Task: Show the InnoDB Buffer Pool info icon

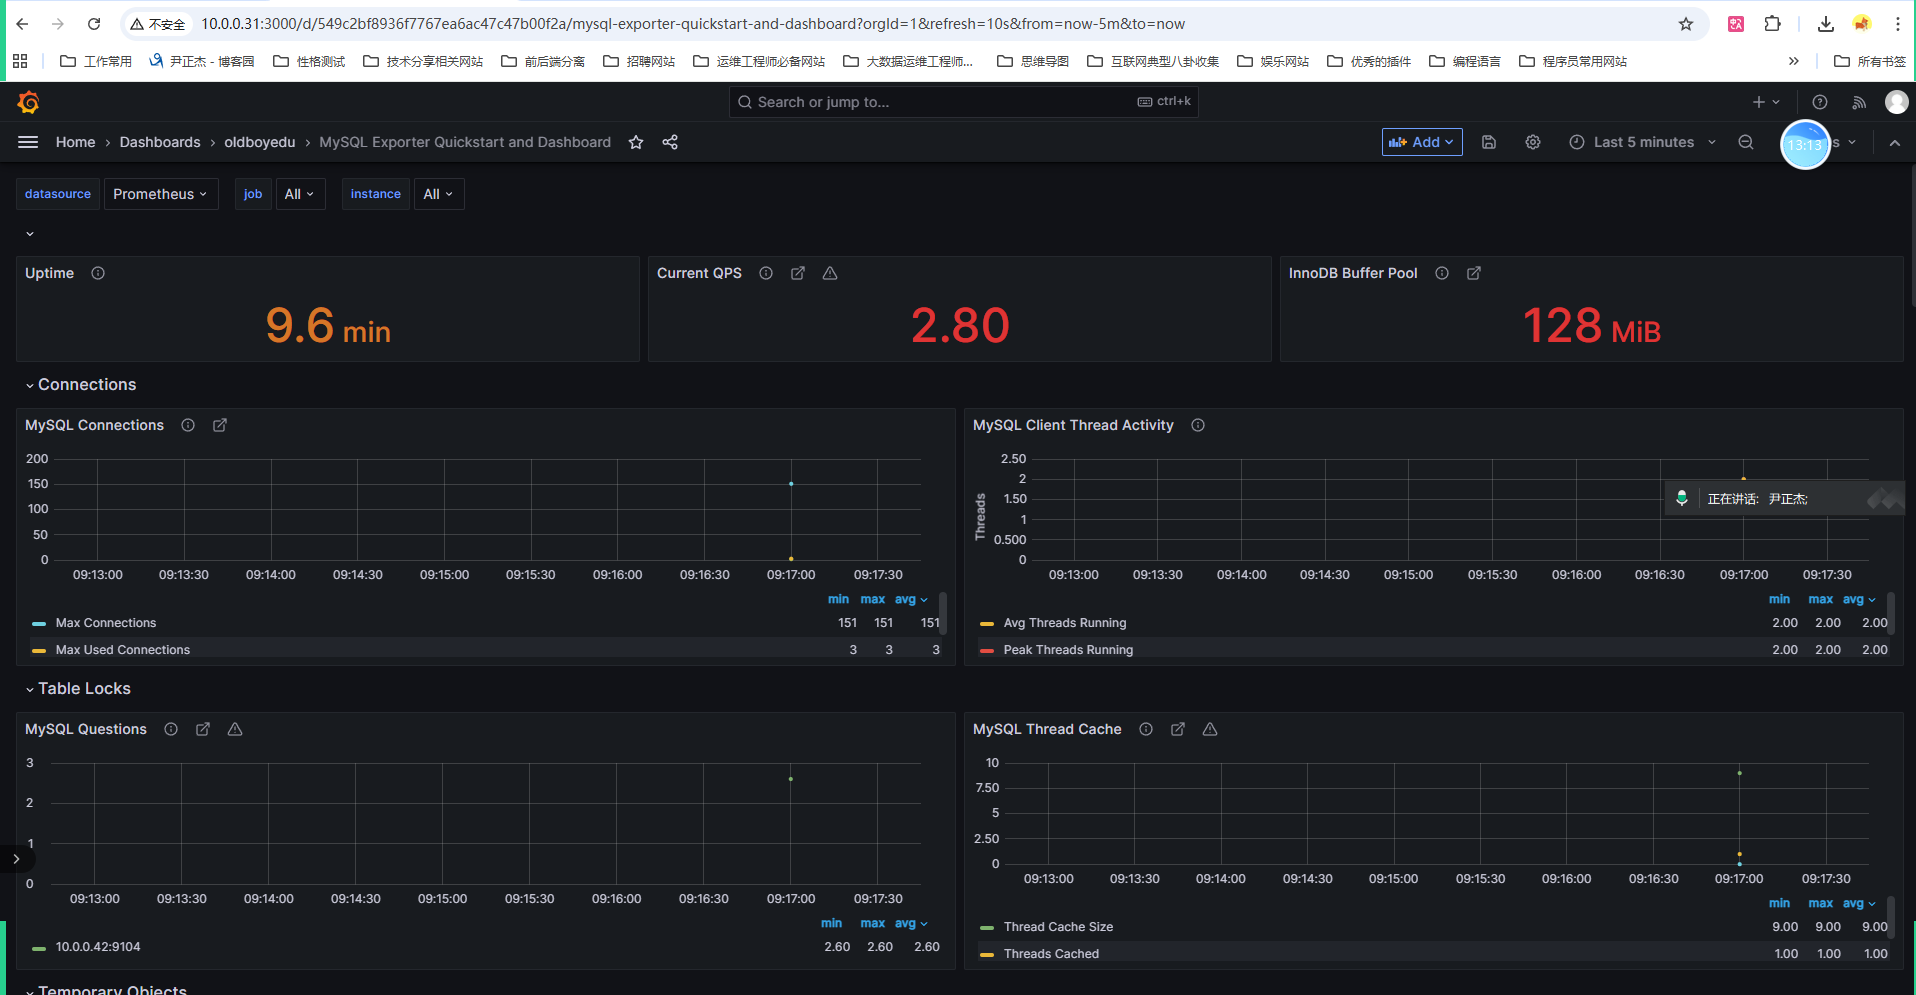Action: point(1442,273)
